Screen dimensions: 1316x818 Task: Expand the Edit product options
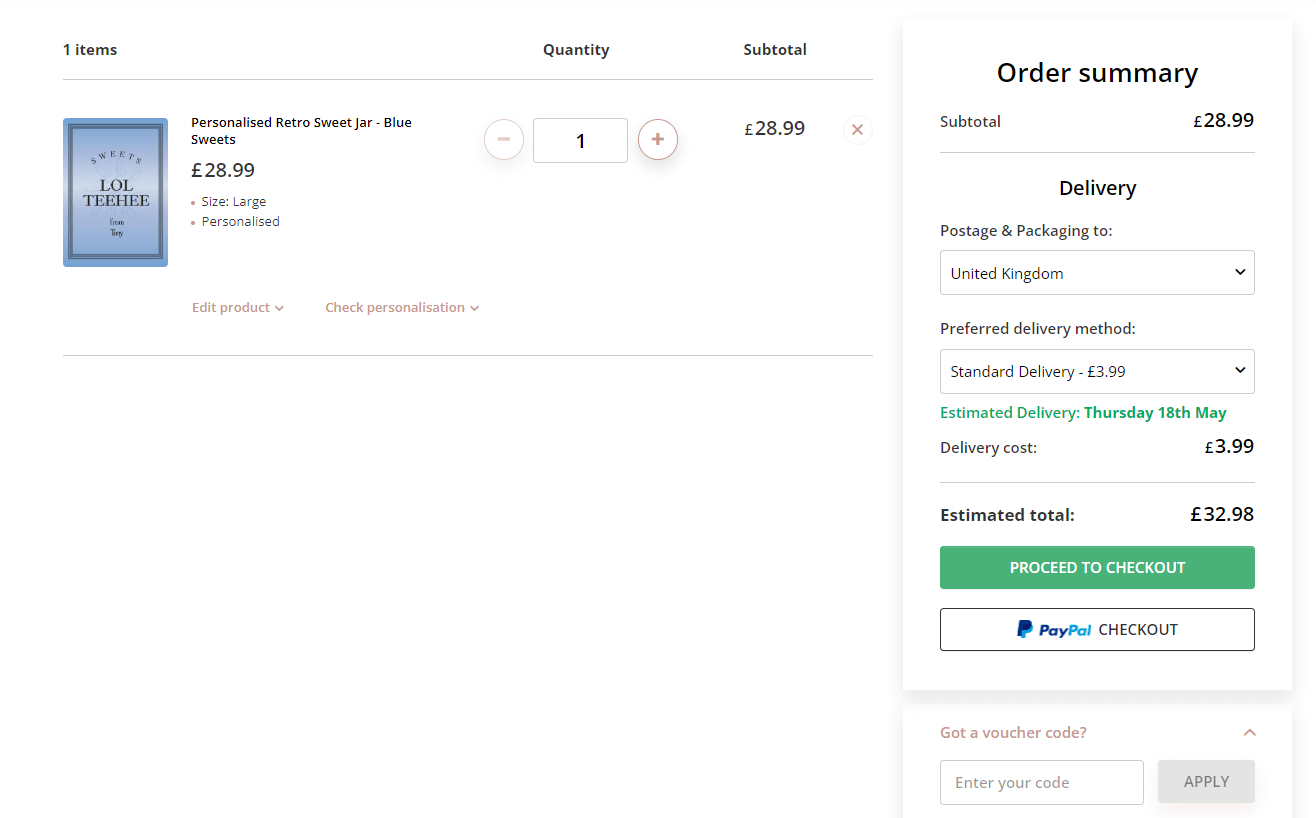click(x=230, y=307)
